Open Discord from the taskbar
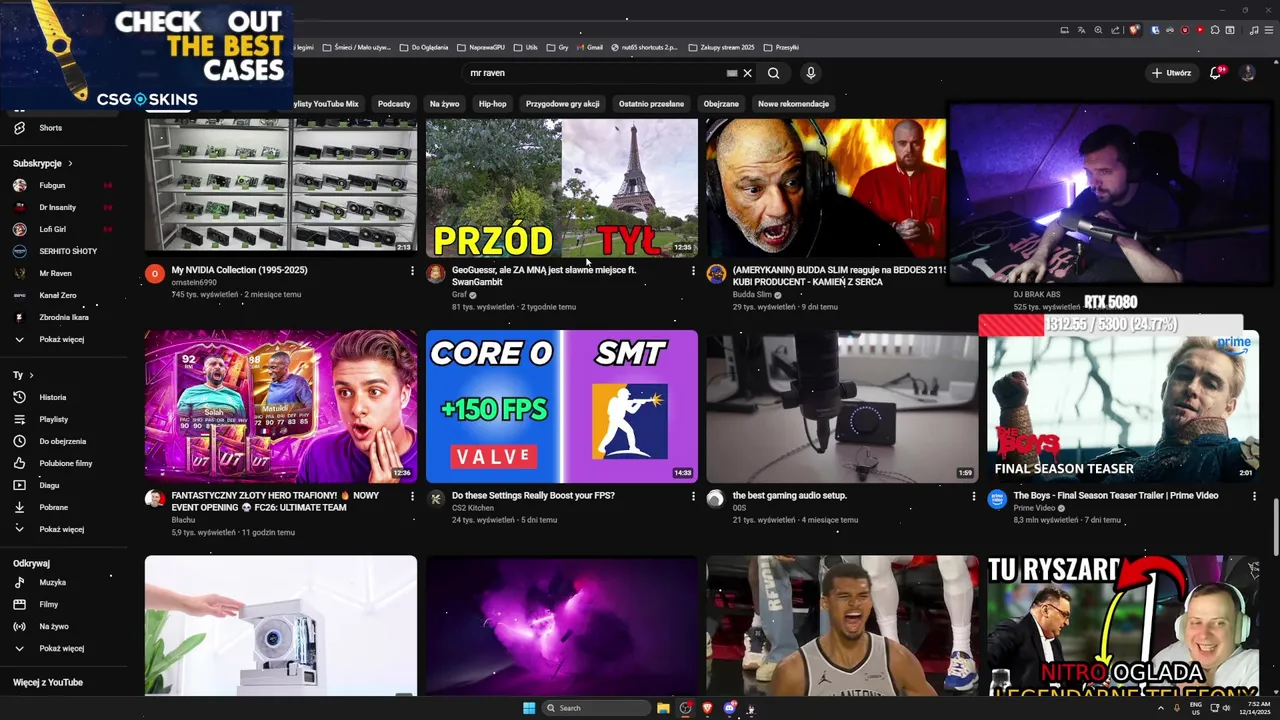 pyautogui.click(x=730, y=708)
